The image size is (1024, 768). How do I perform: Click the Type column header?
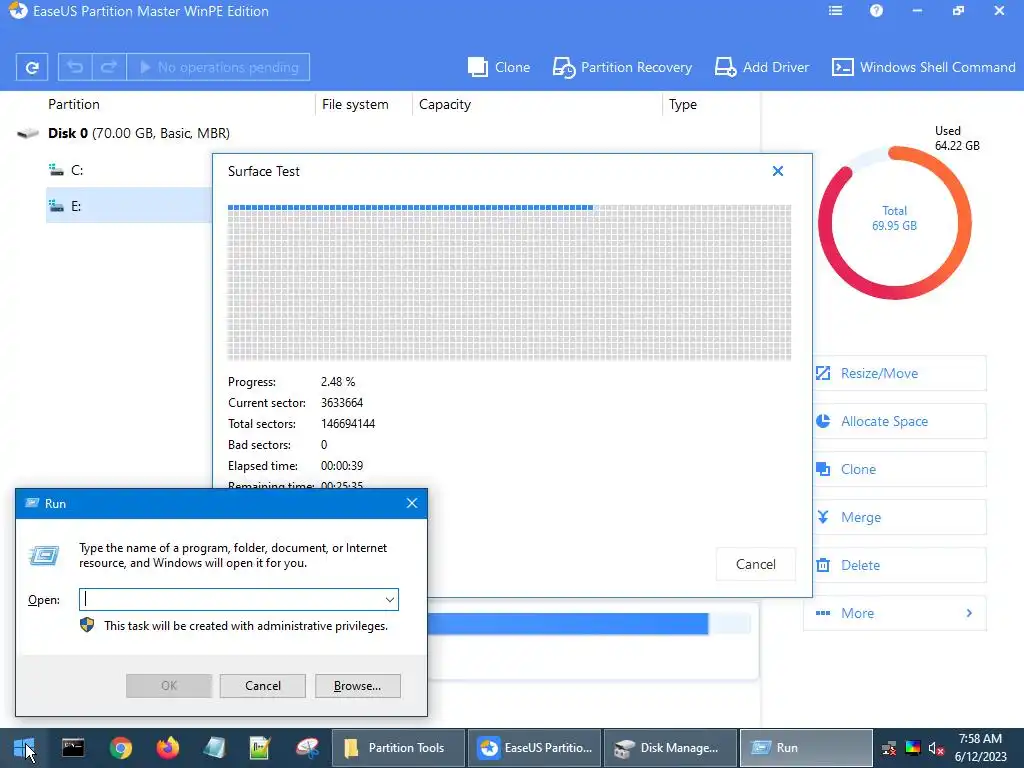point(682,104)
